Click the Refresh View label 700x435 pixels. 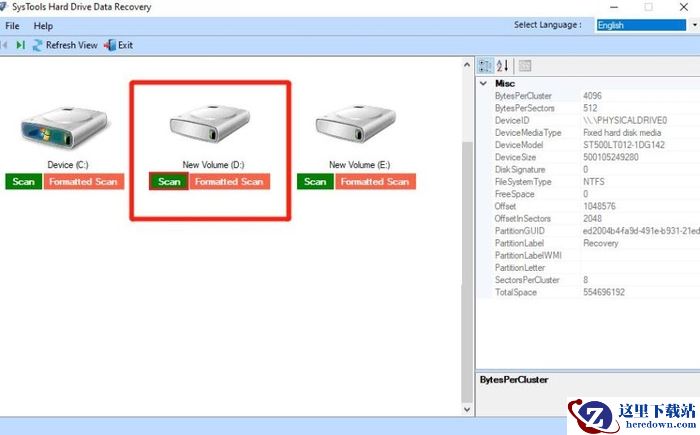click(x=71, y=45)
